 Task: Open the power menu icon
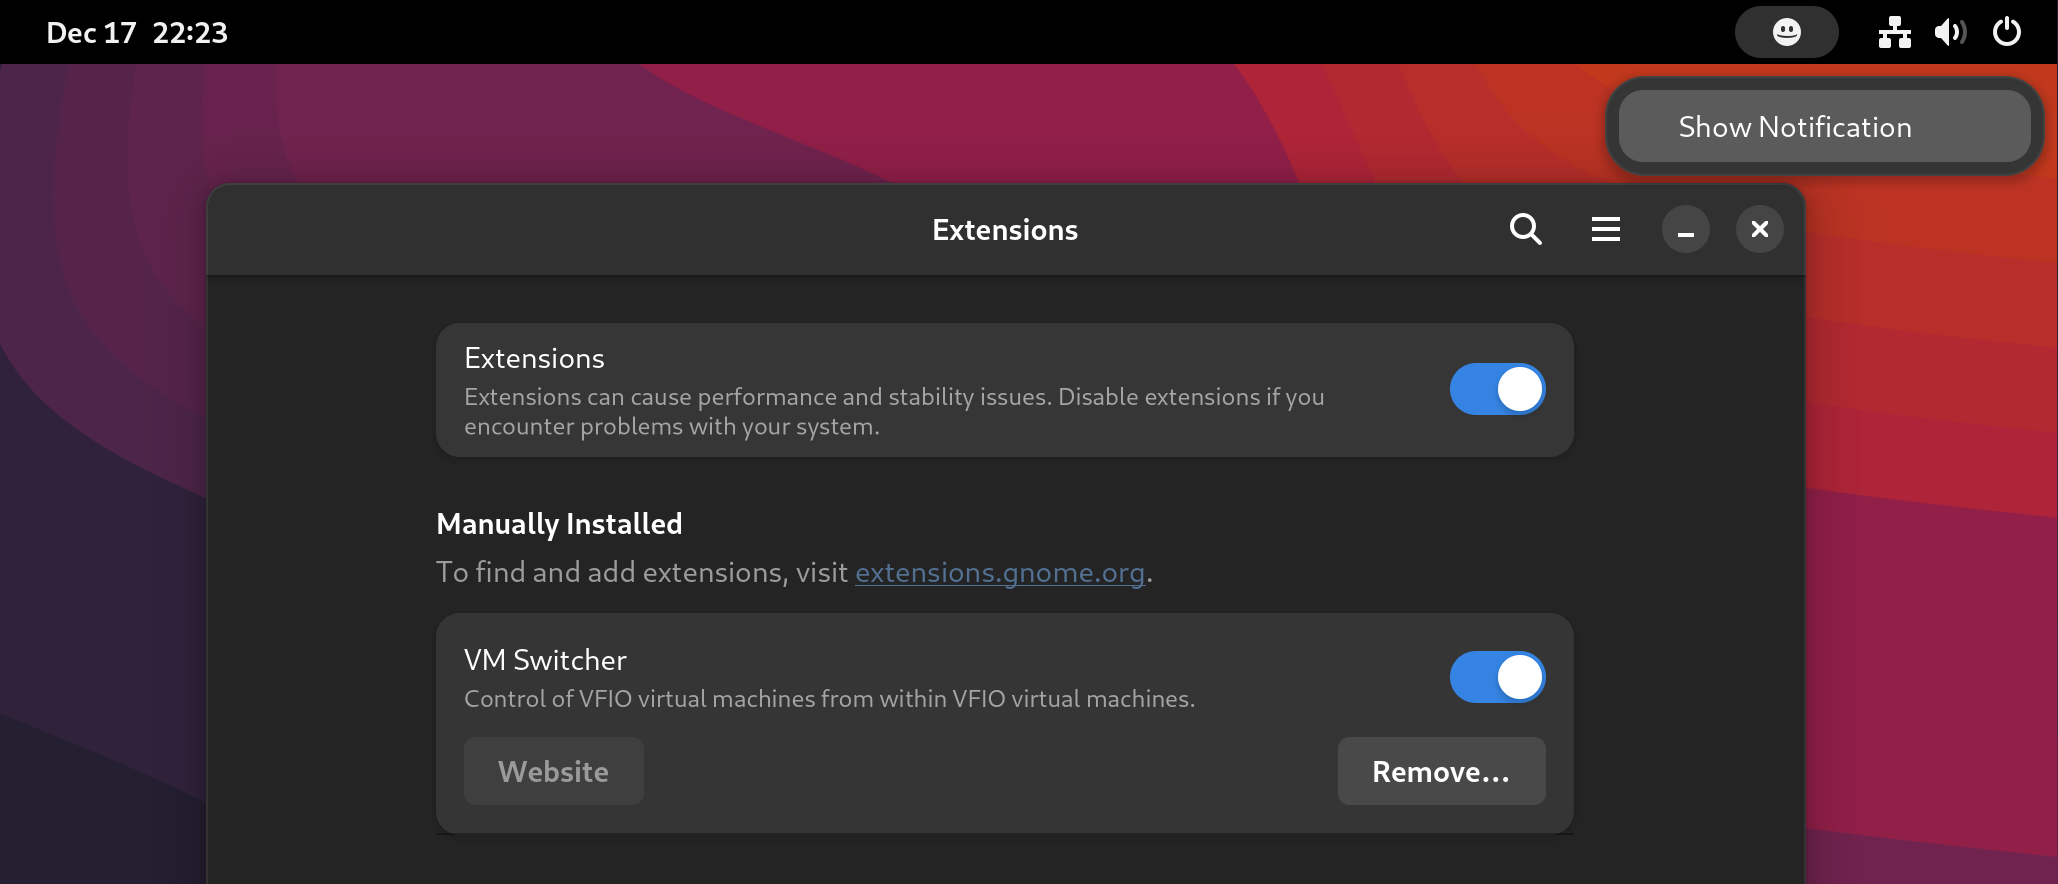click(2006, 33)
